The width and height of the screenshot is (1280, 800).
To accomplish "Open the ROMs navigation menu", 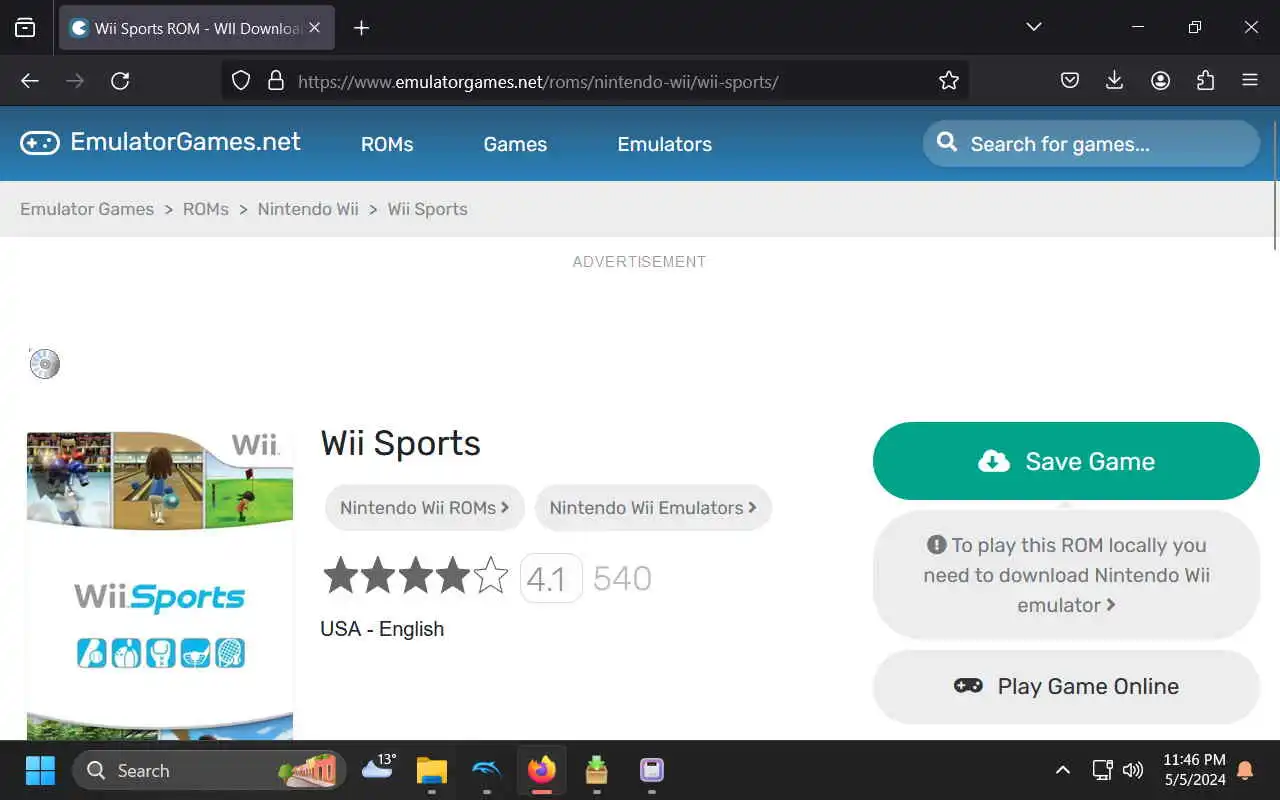I will (x=387, y=144).
